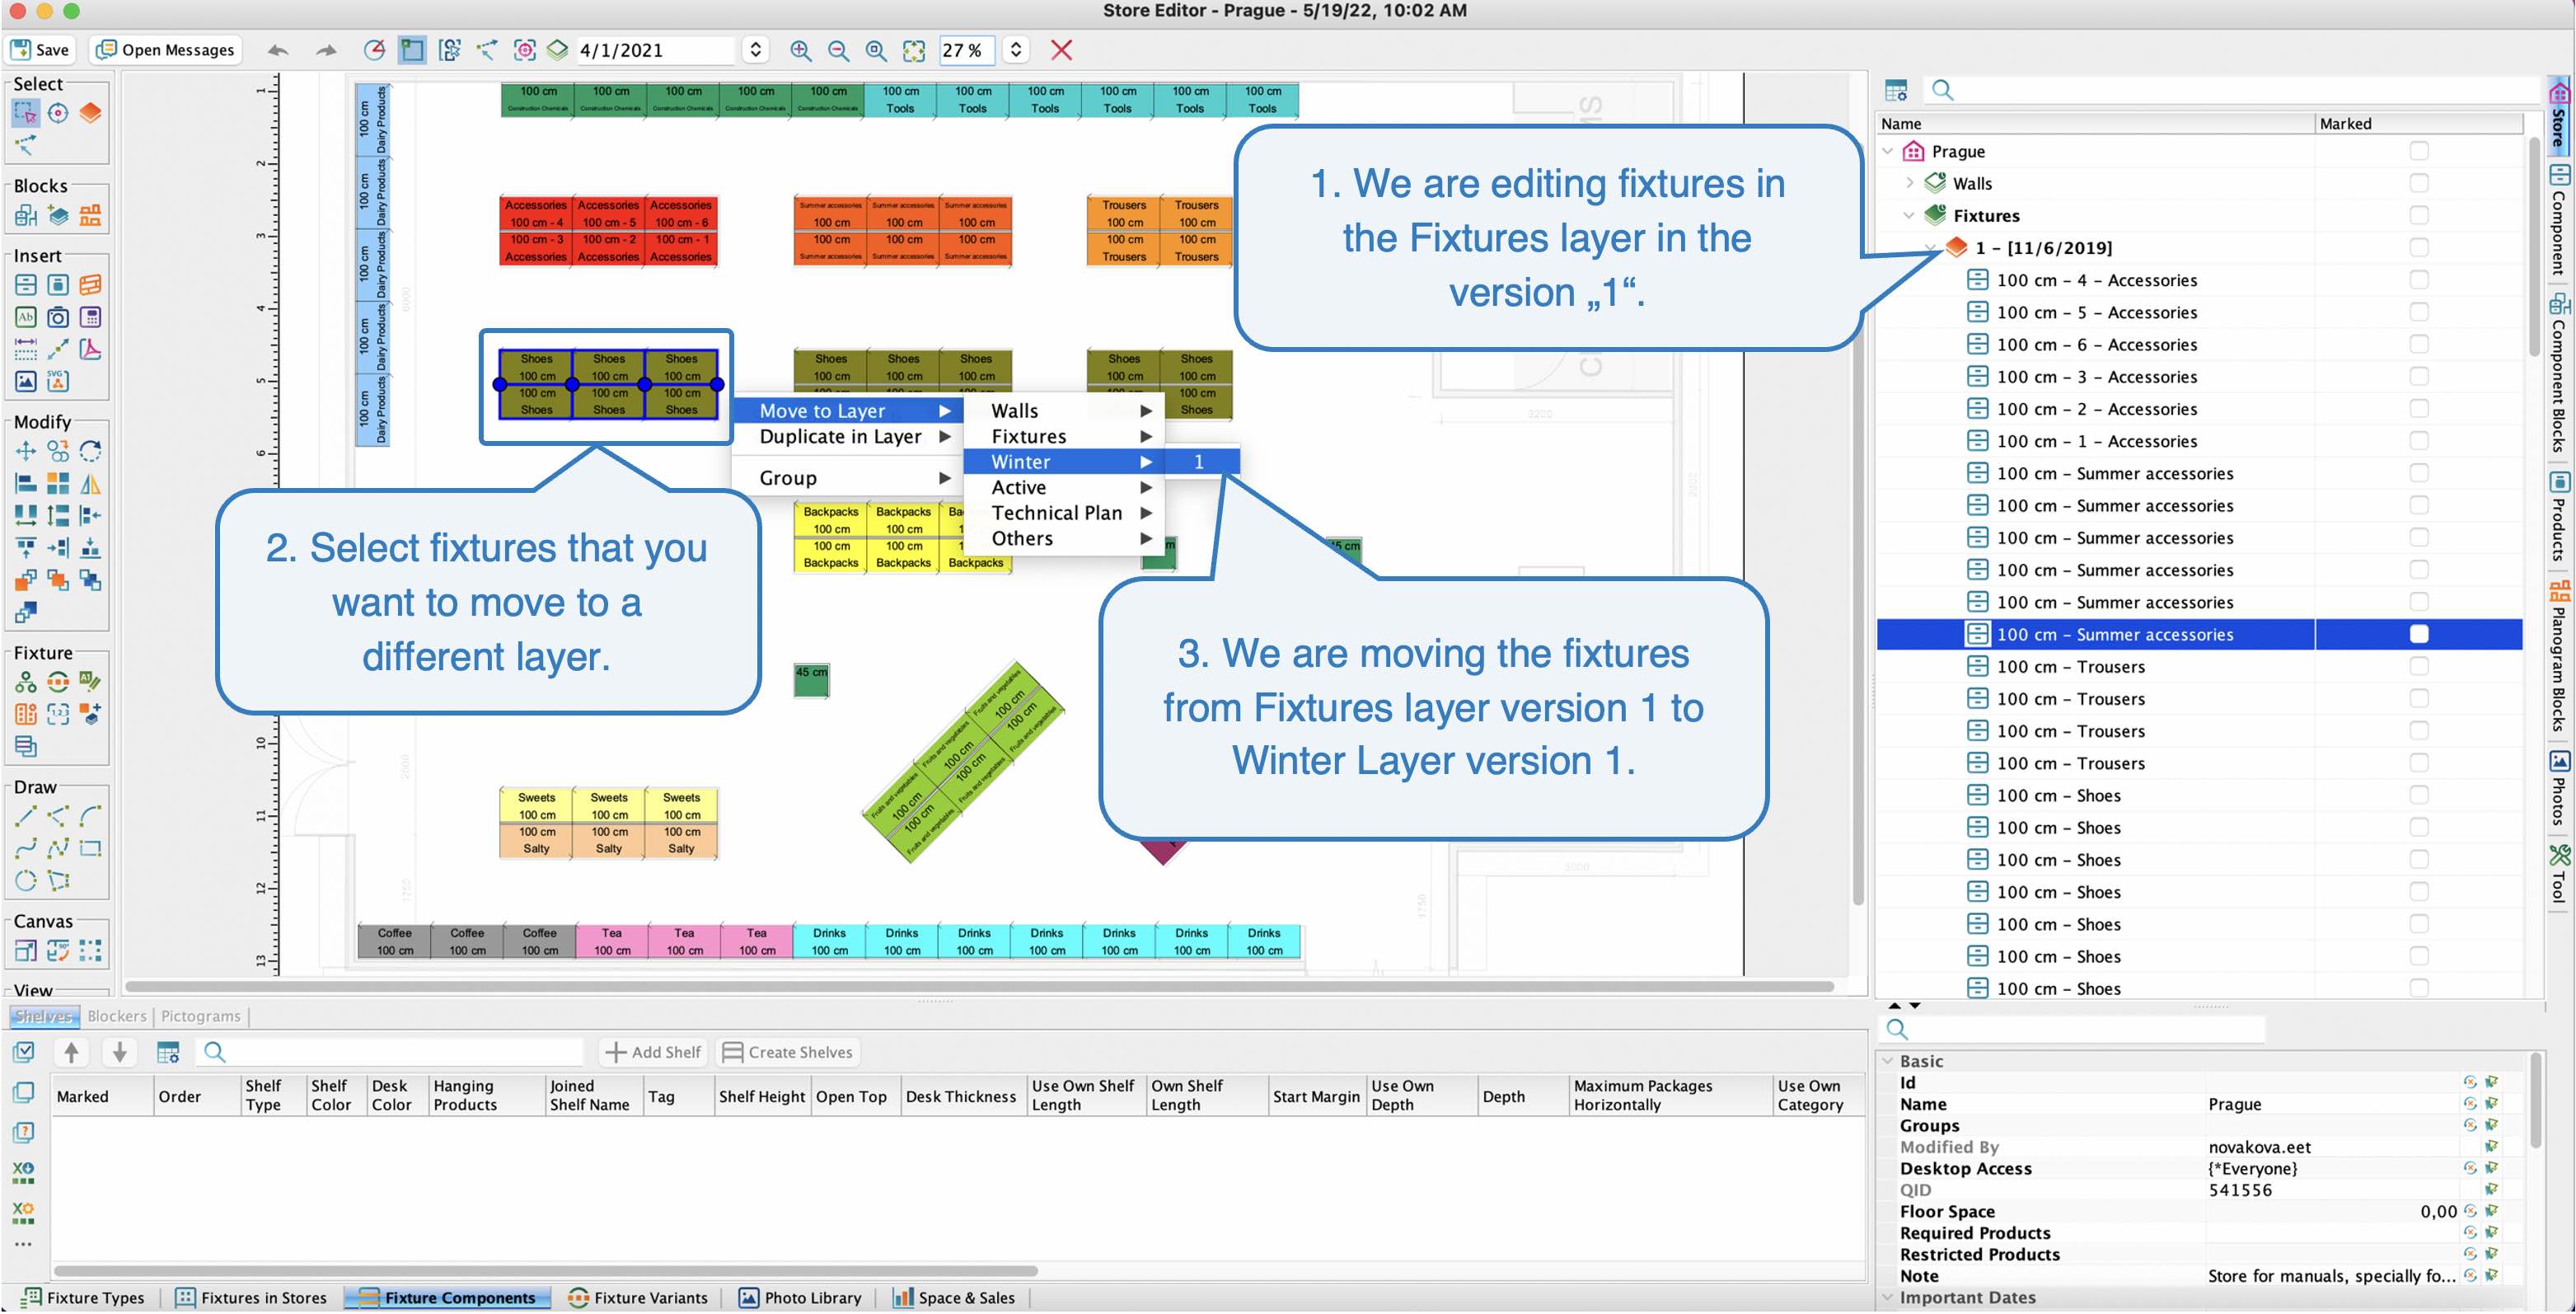Screen dimensions: 2576x1314
Task: Open the Walls submenu arrow
Action: (x=1146, y=411)
